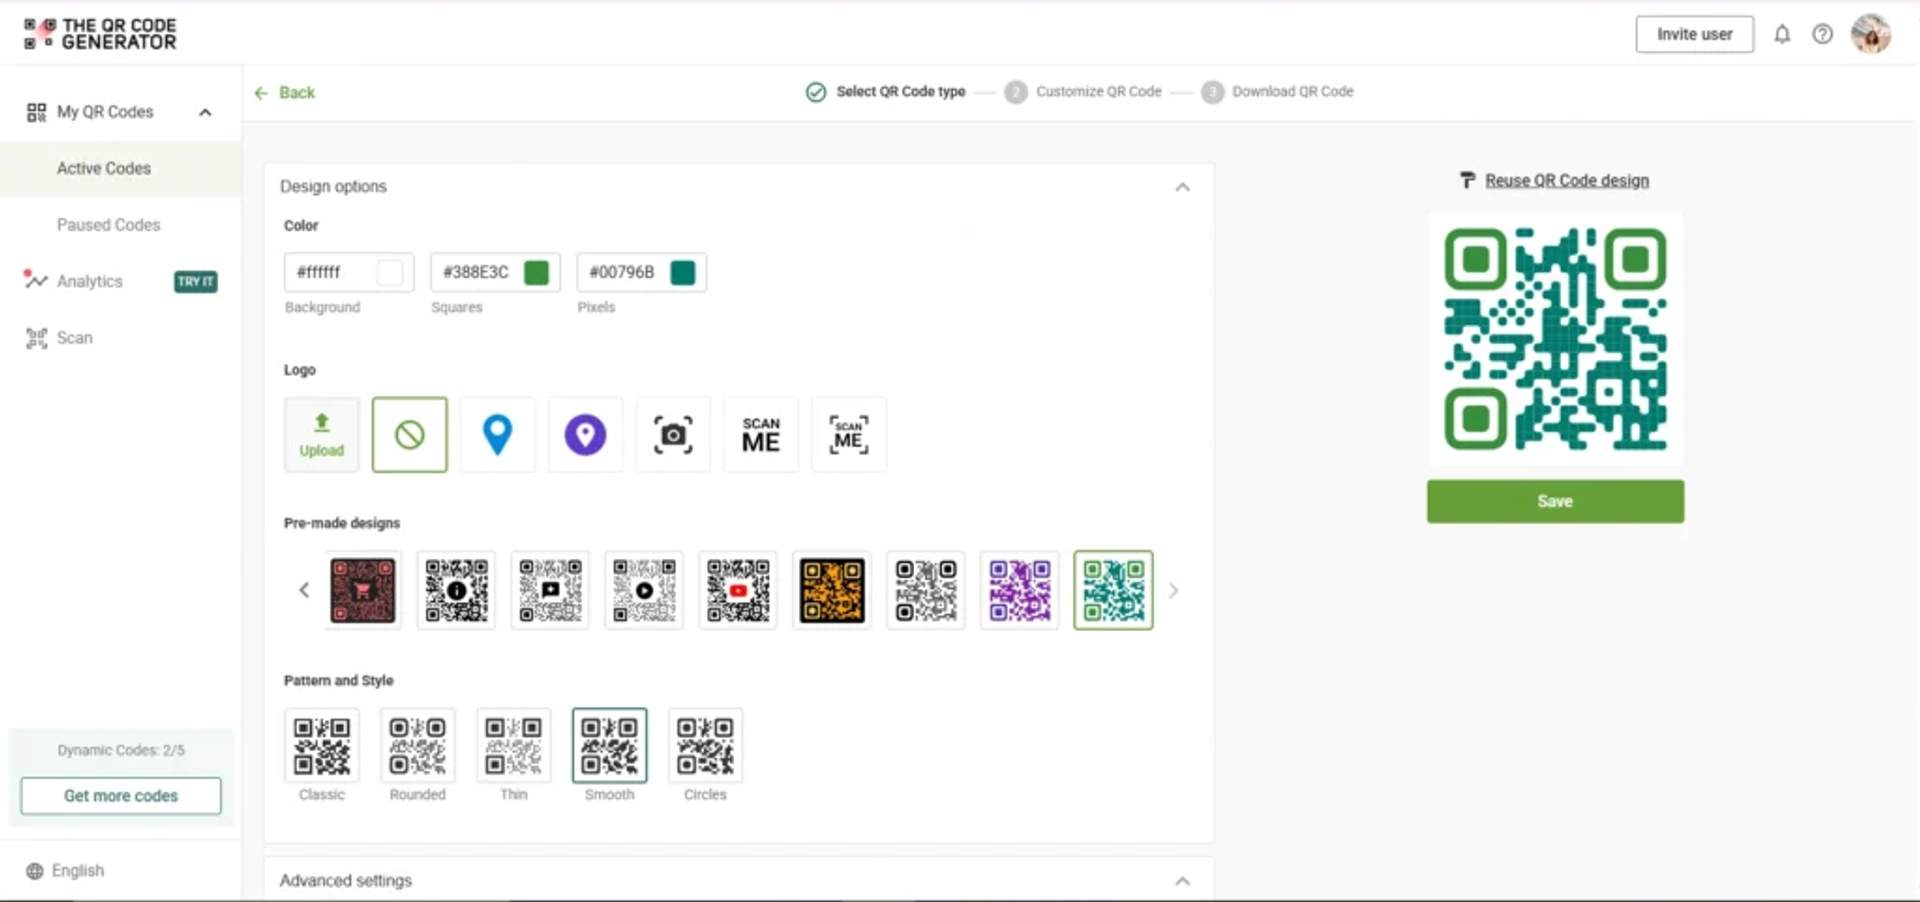The height and width of the screenshot is (902, 1920).
Task: Show previous pre-made designs
Action: tap(304, 590)
